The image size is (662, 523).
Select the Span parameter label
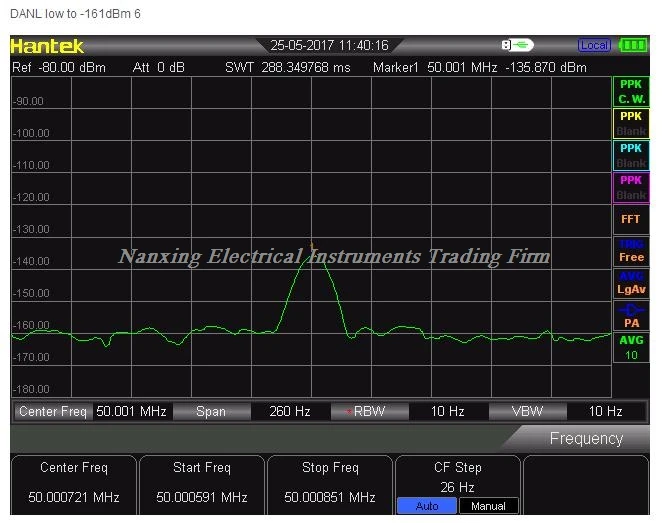click(x=211, y=412)
